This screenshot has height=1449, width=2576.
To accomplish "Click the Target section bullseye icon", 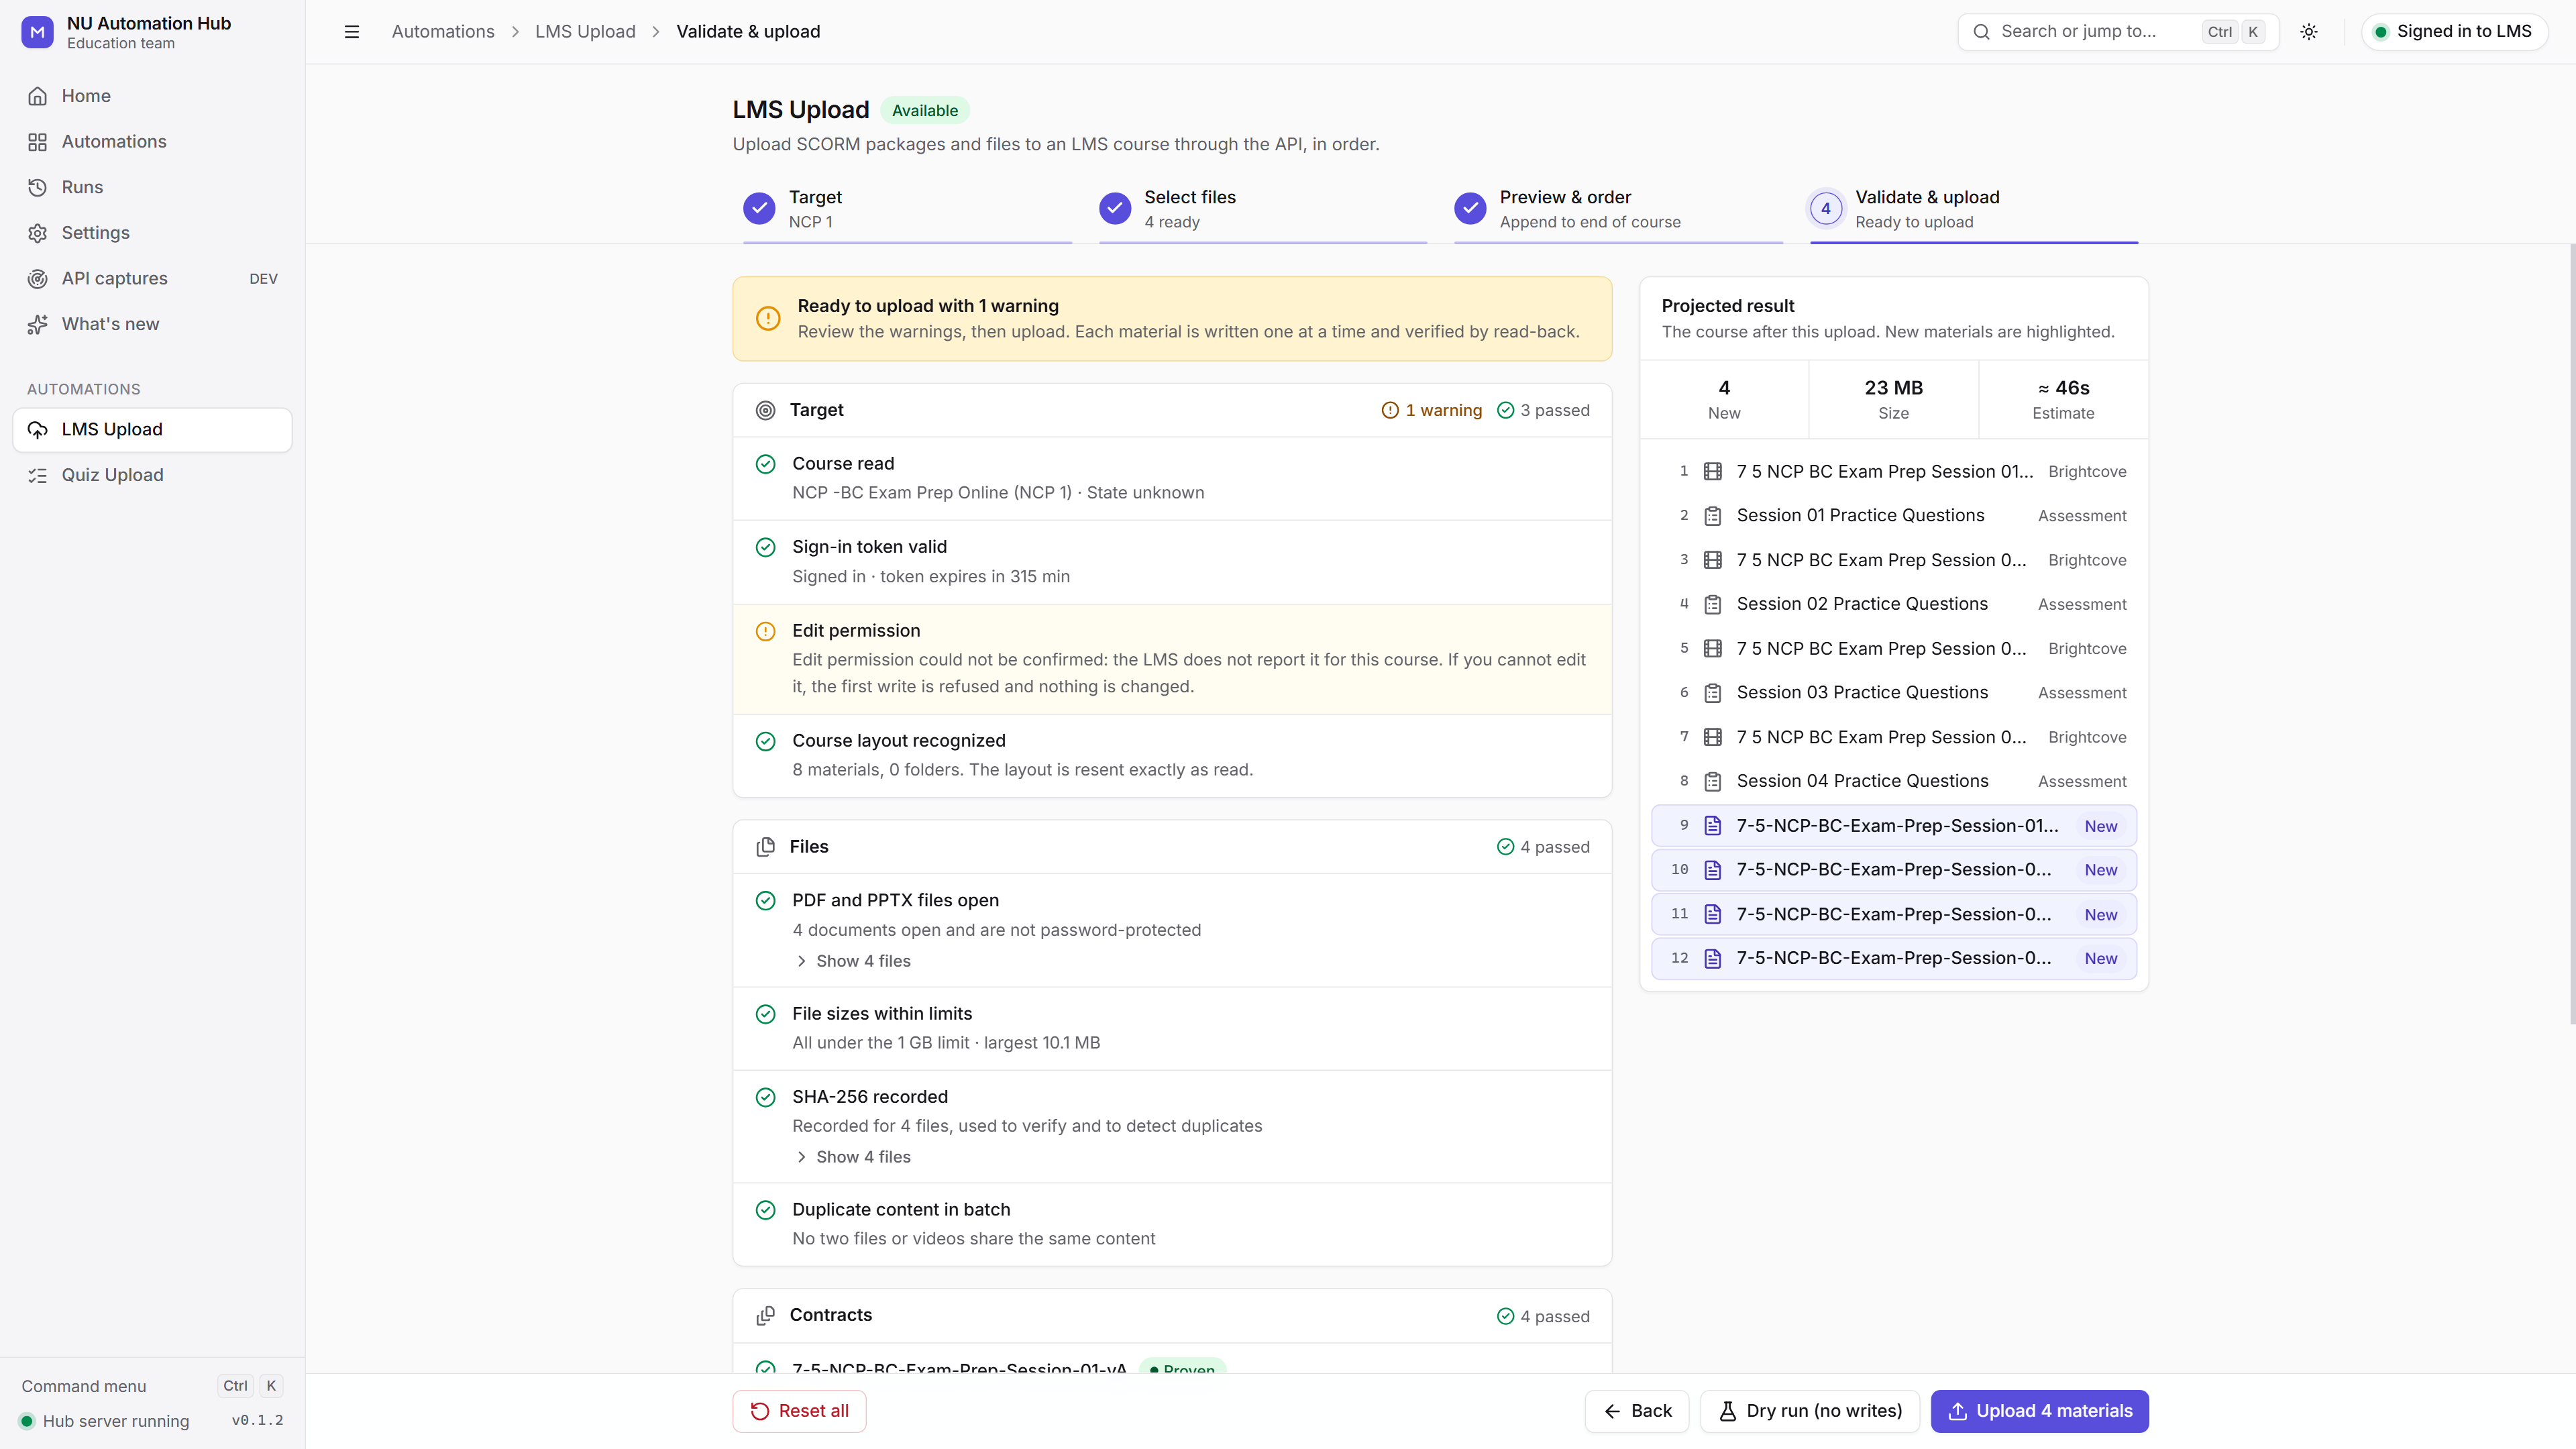I will pyautogui.click(x=765, y=410).
